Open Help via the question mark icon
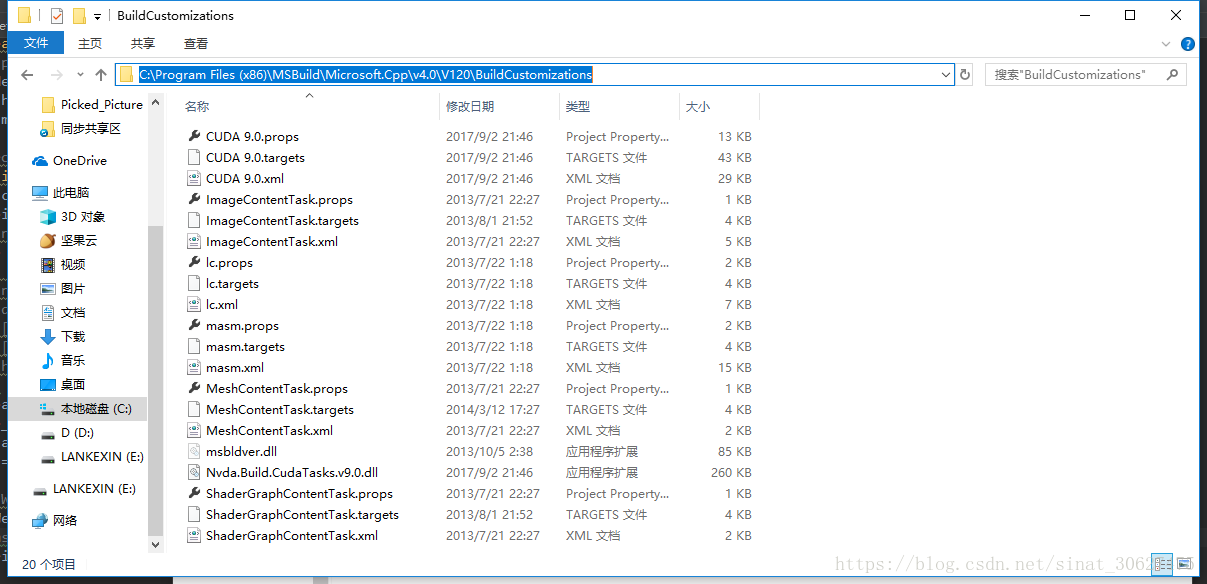This screenshot has width=1207, height=584. [1186, 43]
